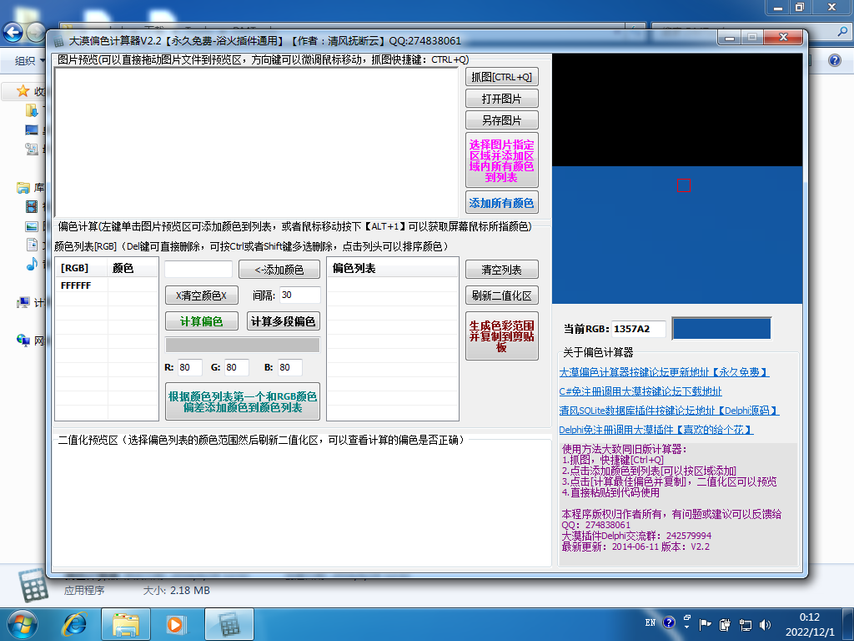Click the 间隔 interval input field
Image resolution: width=854 pixels, height=641 pixels.
point(299,295)
